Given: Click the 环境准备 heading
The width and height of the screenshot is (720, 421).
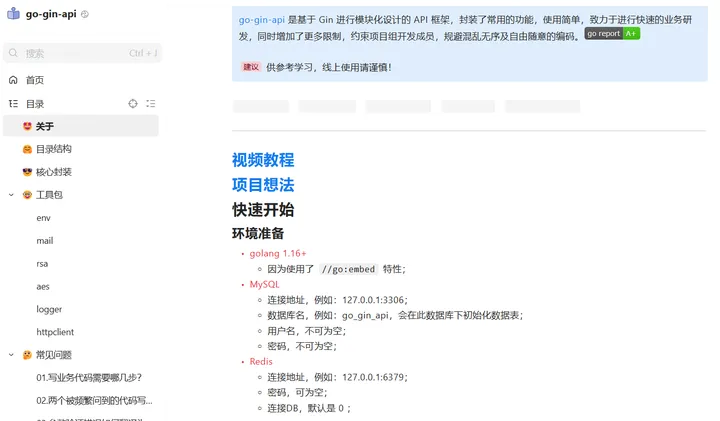Looking at the screenshot, I should (258, 234).
